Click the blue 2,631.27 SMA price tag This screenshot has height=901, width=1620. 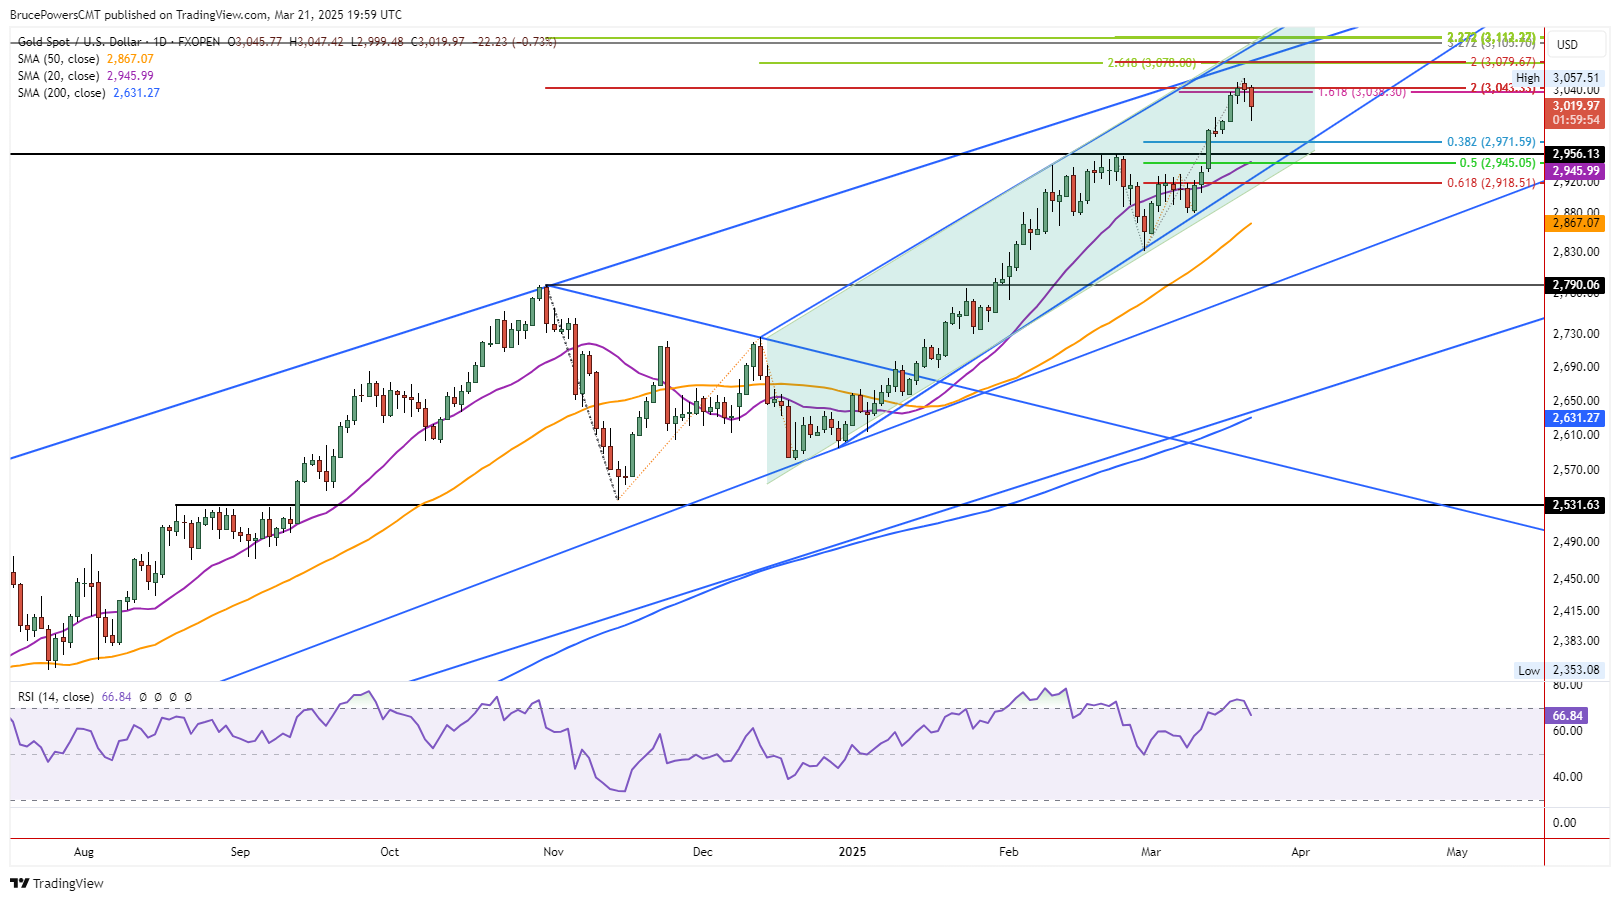[x=1575, y=418]
